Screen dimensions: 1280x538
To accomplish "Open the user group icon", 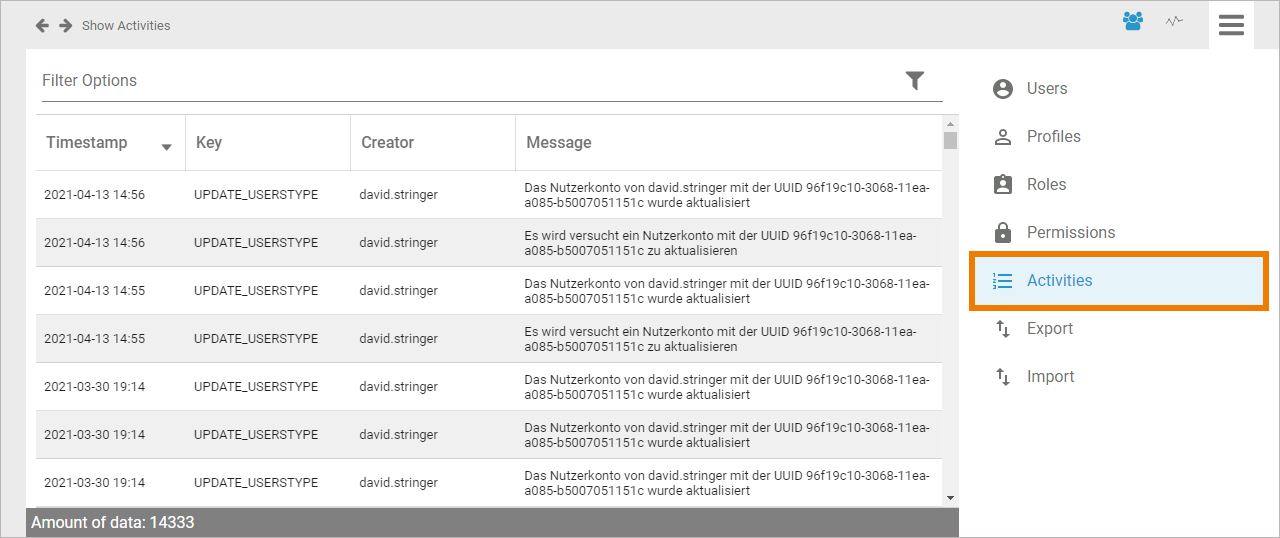I will coord(1133,21).
